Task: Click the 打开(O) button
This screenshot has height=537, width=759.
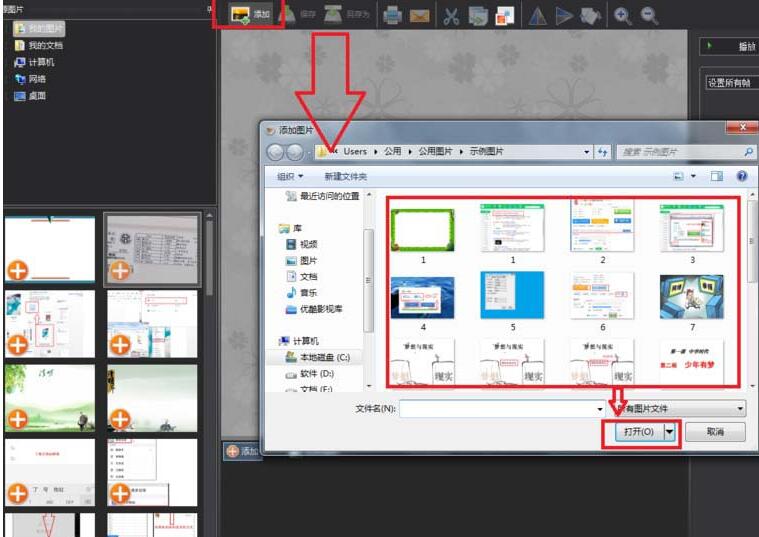Action: coord(639,431)
